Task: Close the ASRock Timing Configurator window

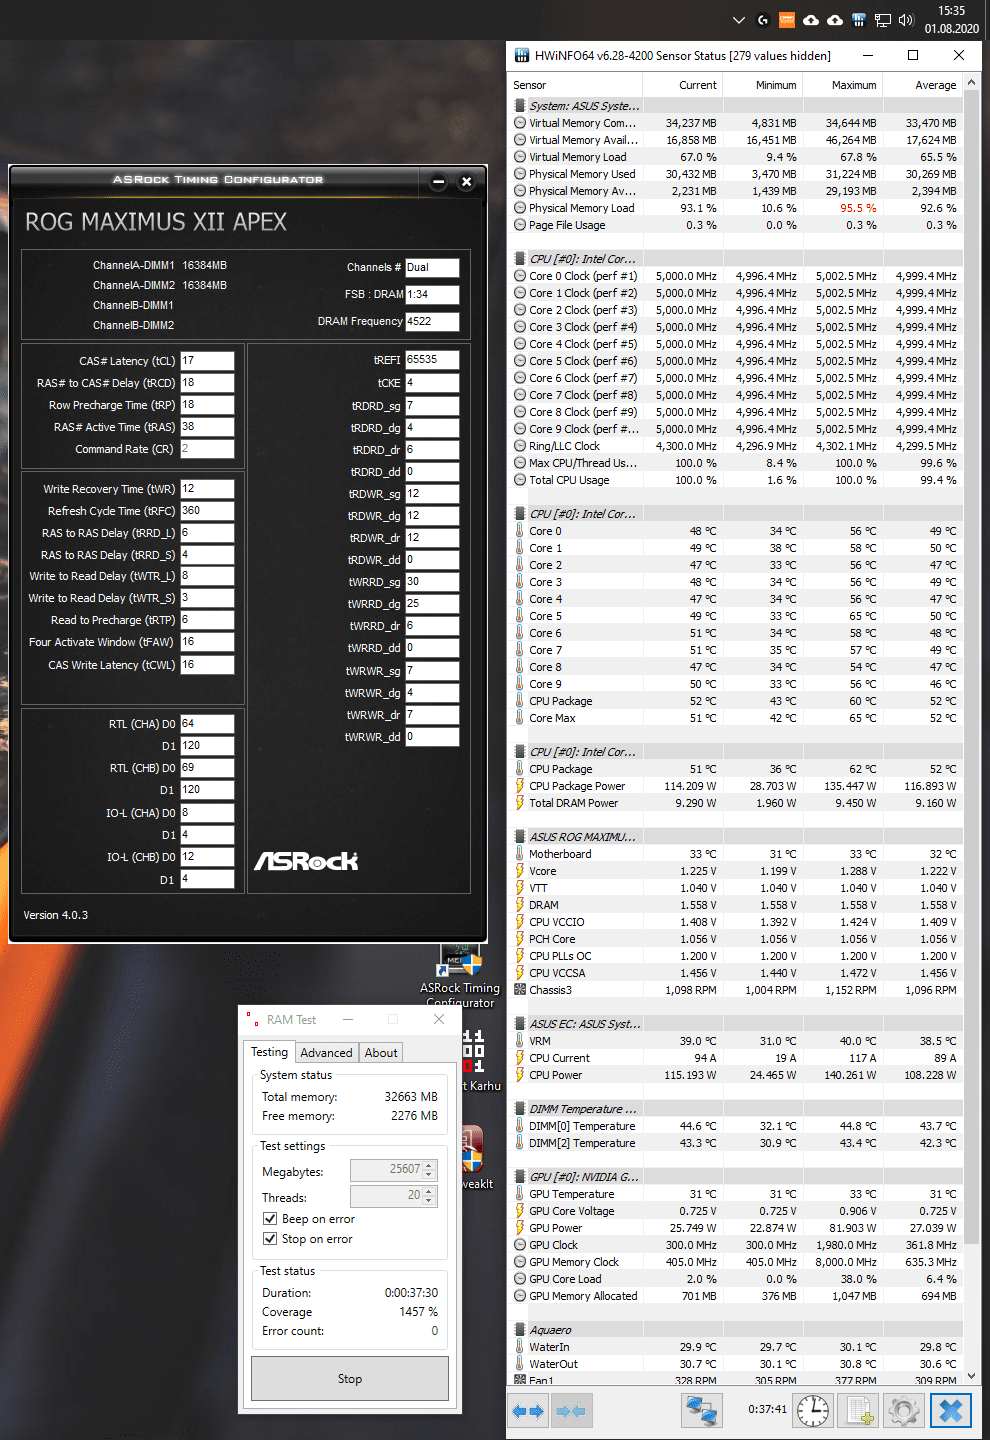Action: click(466, 181)
